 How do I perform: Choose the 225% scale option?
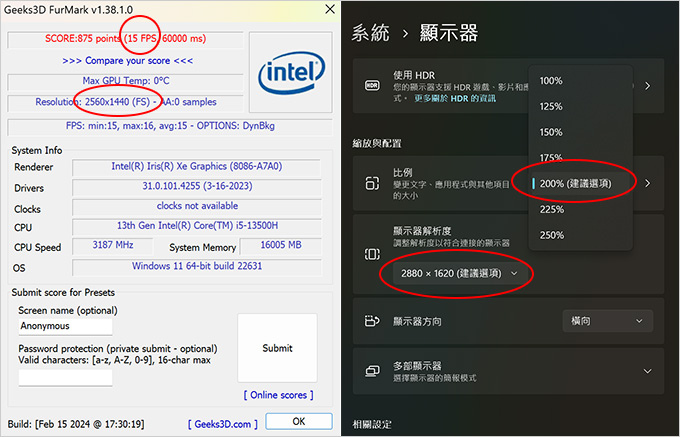click(x=580, y=209)
